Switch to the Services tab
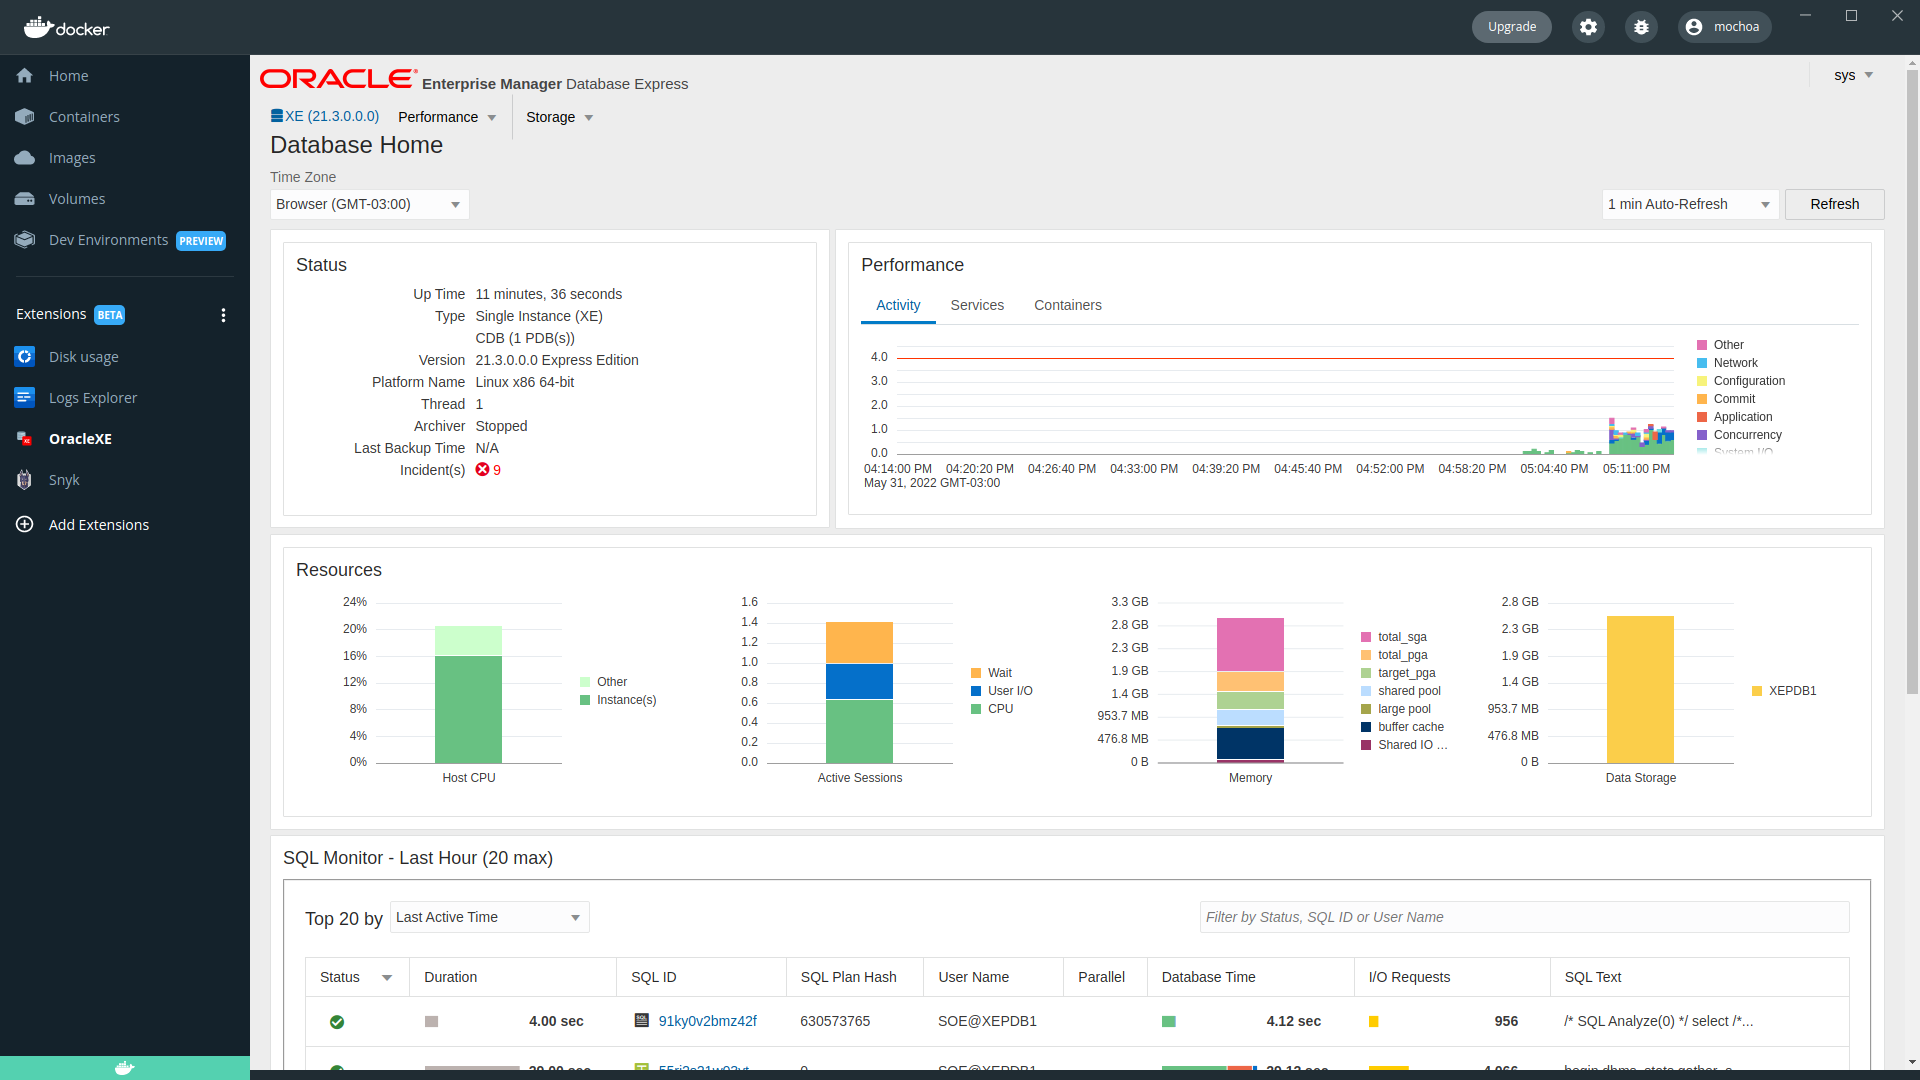The width and height of the screenshot is (1920, 1080). pos(976,305)
